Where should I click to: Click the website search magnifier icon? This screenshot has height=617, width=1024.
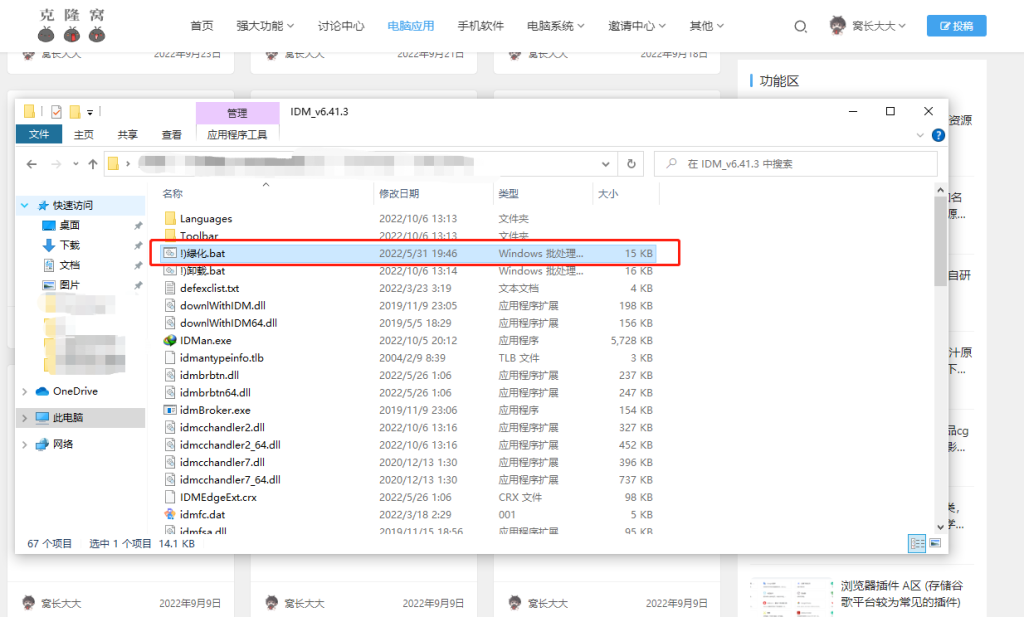point(800,27)
